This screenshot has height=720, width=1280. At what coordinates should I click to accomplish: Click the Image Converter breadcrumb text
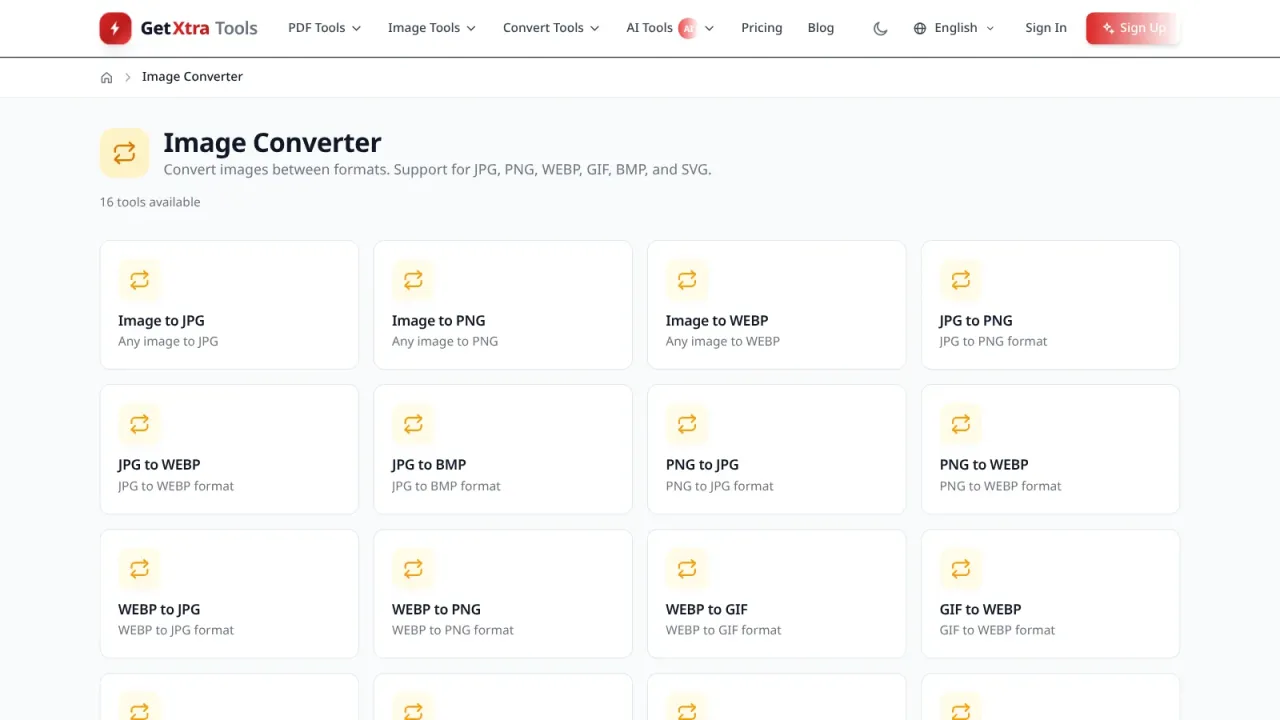192,77
